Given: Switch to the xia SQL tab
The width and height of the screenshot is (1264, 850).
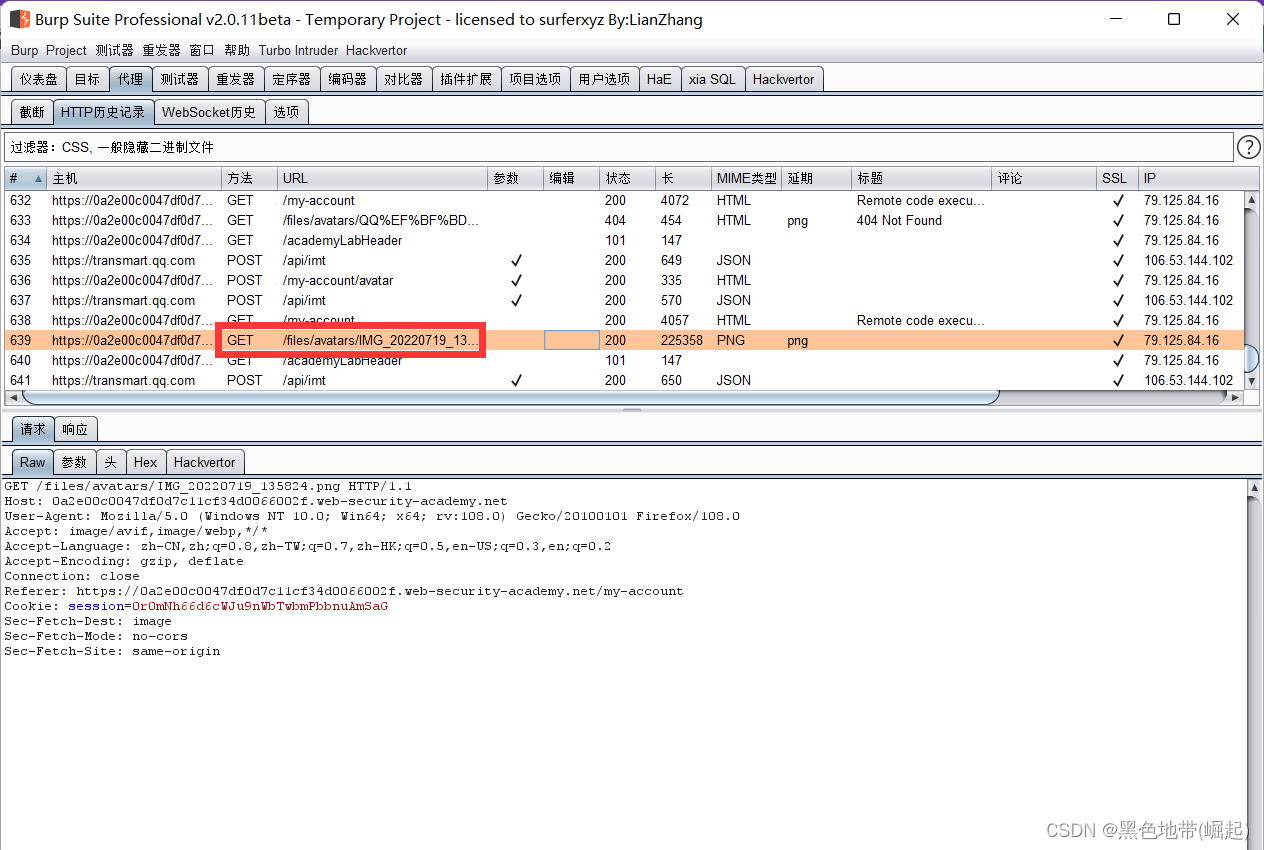Looking at the screenshot, I should click(712, 79).
